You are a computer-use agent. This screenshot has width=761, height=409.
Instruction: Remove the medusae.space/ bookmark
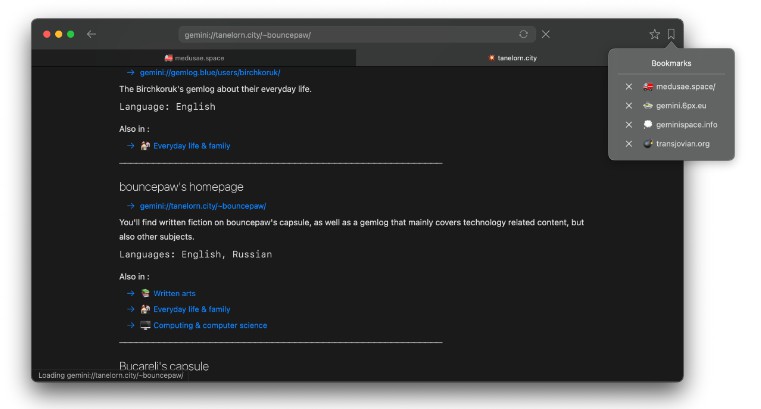click(x=629, y=87)
